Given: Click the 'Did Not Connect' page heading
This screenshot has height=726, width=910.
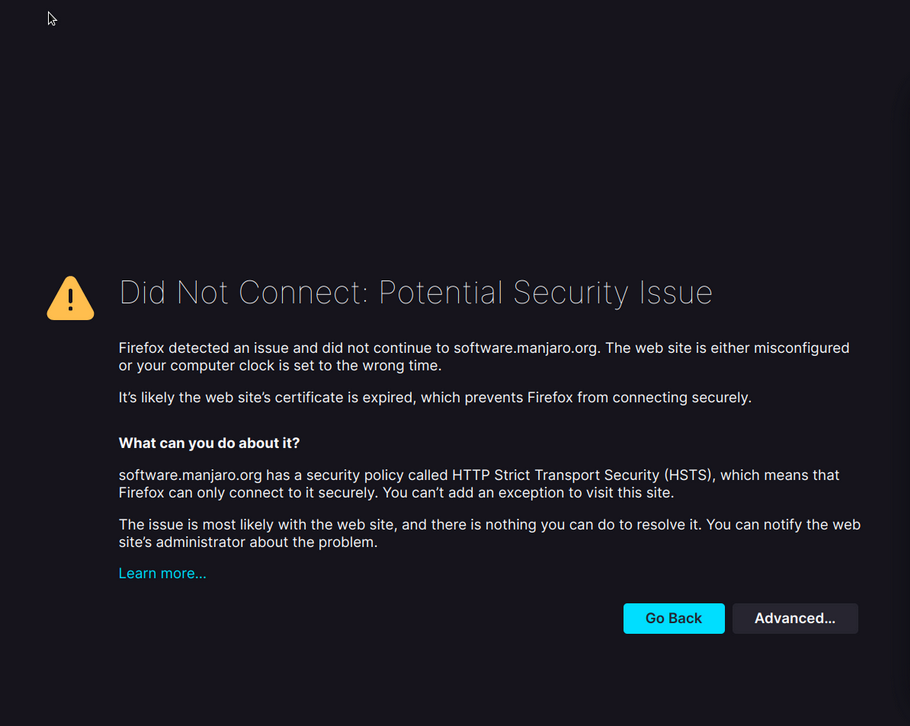Looking at the screenshot, I should 415,293.
